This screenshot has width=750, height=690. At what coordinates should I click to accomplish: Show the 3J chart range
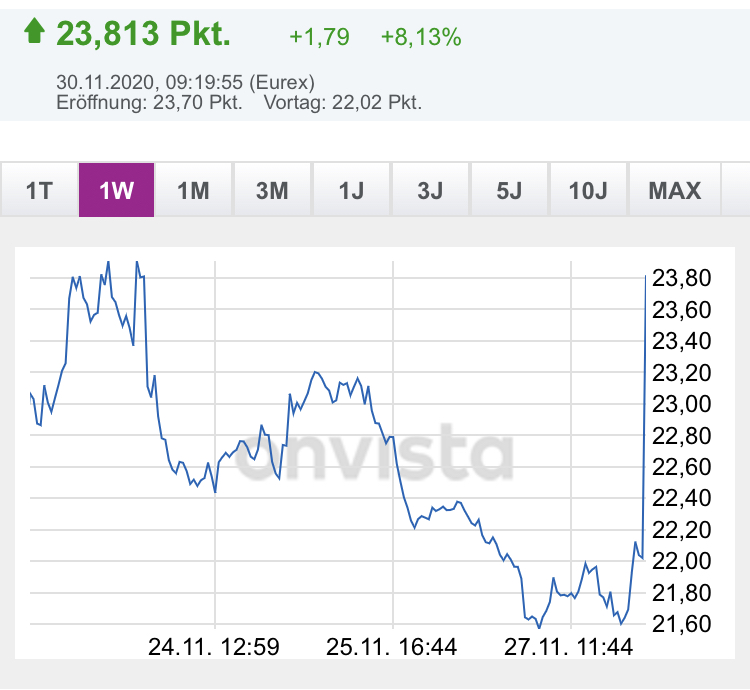[x=430, y=190]
